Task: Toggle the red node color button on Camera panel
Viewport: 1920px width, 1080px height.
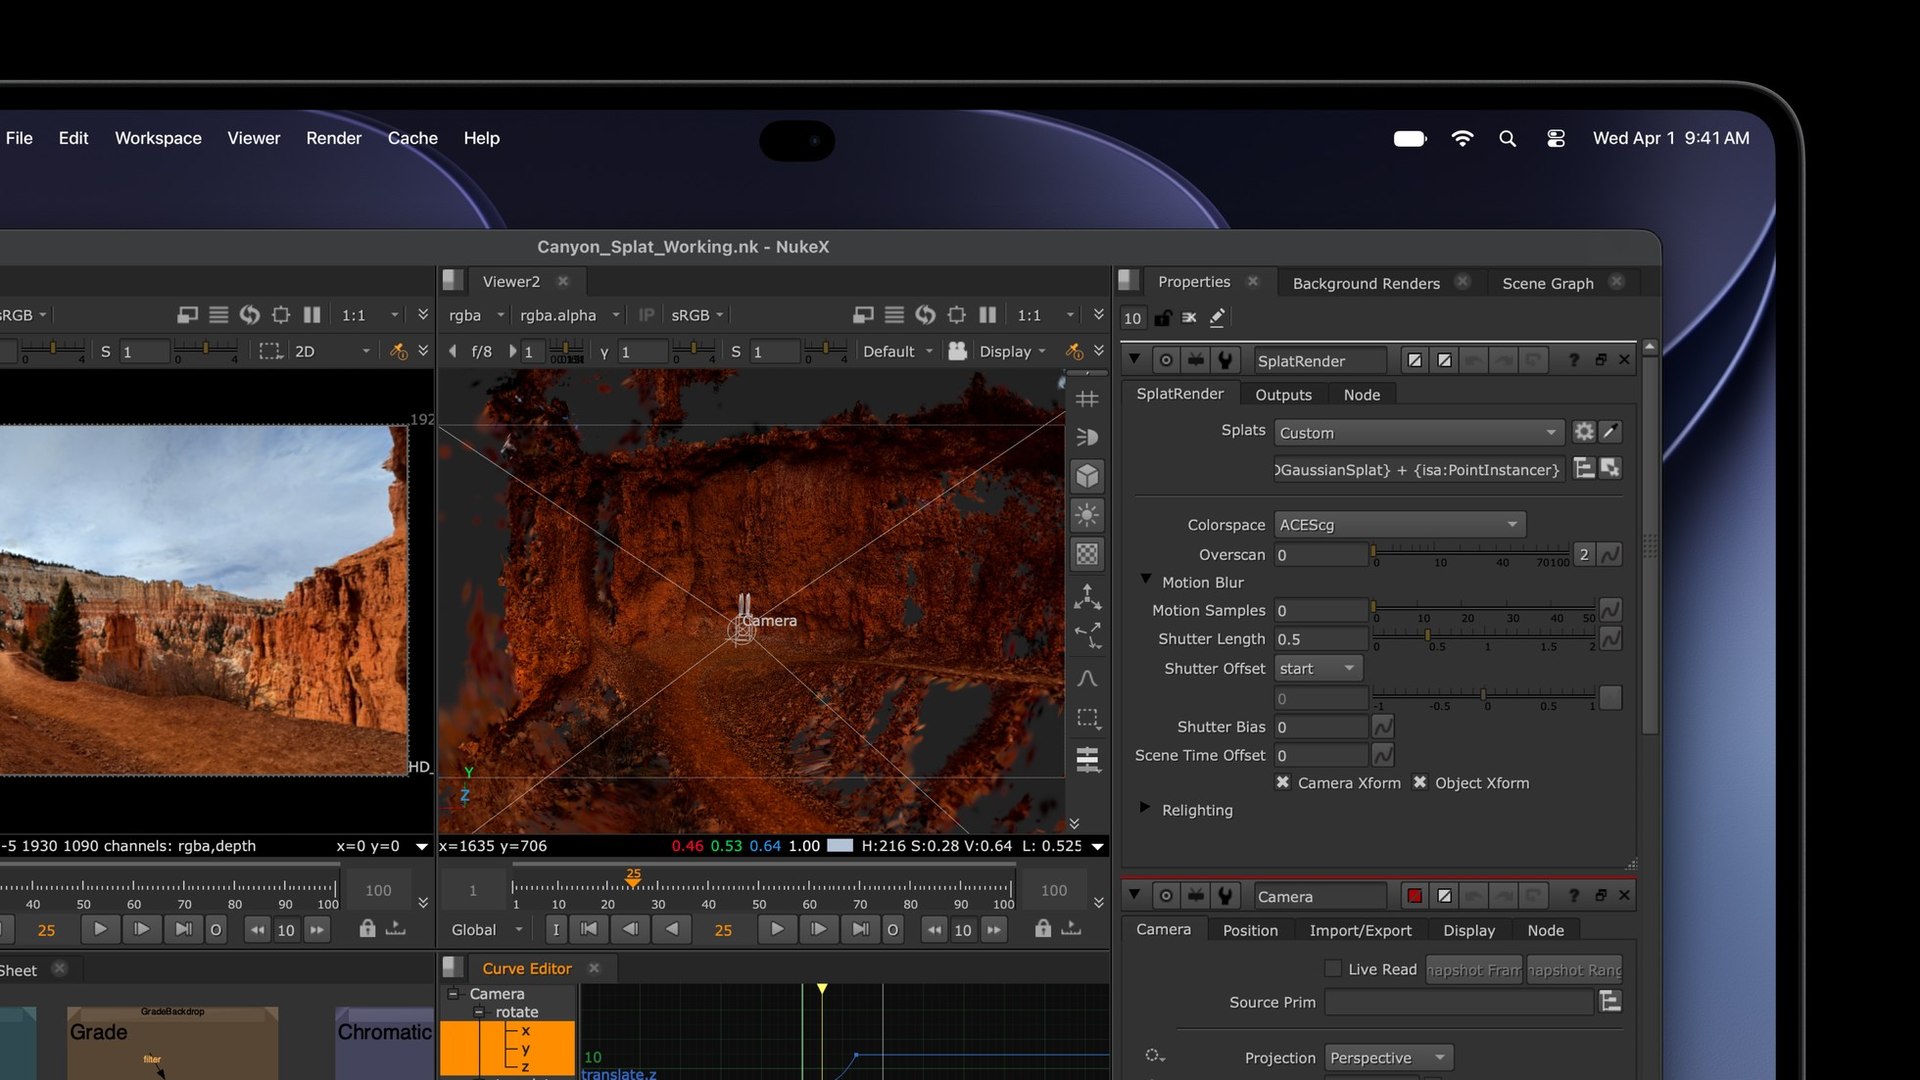Action: [1414, 896]
